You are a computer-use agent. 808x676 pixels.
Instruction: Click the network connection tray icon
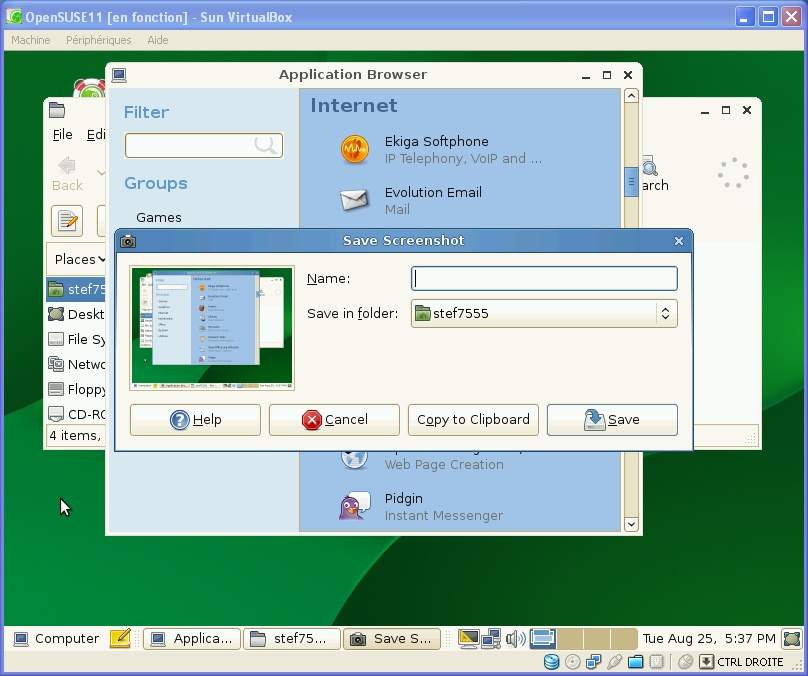491,639
